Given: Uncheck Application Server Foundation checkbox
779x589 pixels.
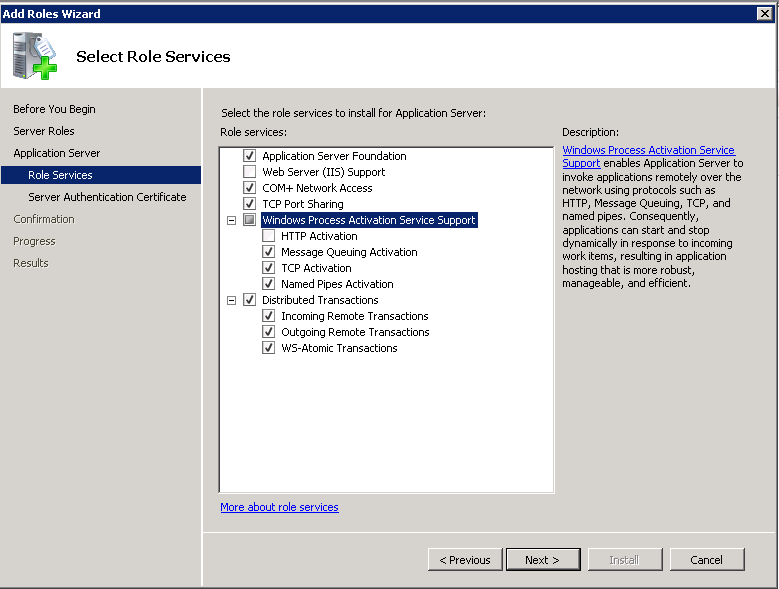Looking at the screenshot, I should [249, 155].
